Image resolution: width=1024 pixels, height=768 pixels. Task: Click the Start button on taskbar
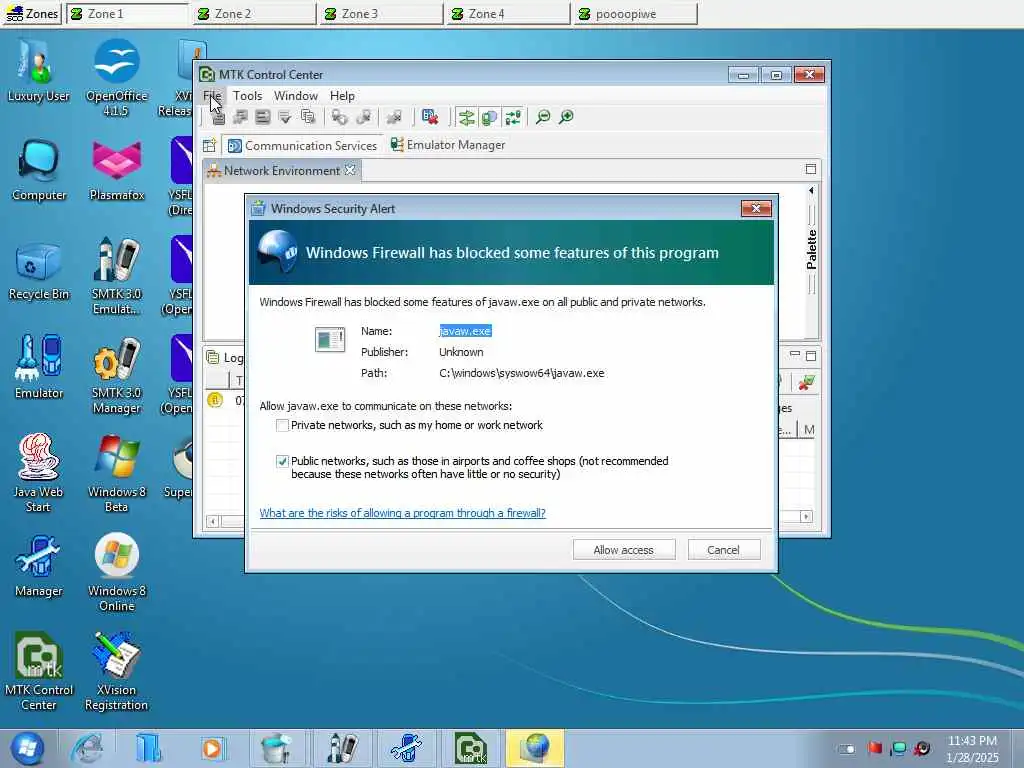(27, 748)
